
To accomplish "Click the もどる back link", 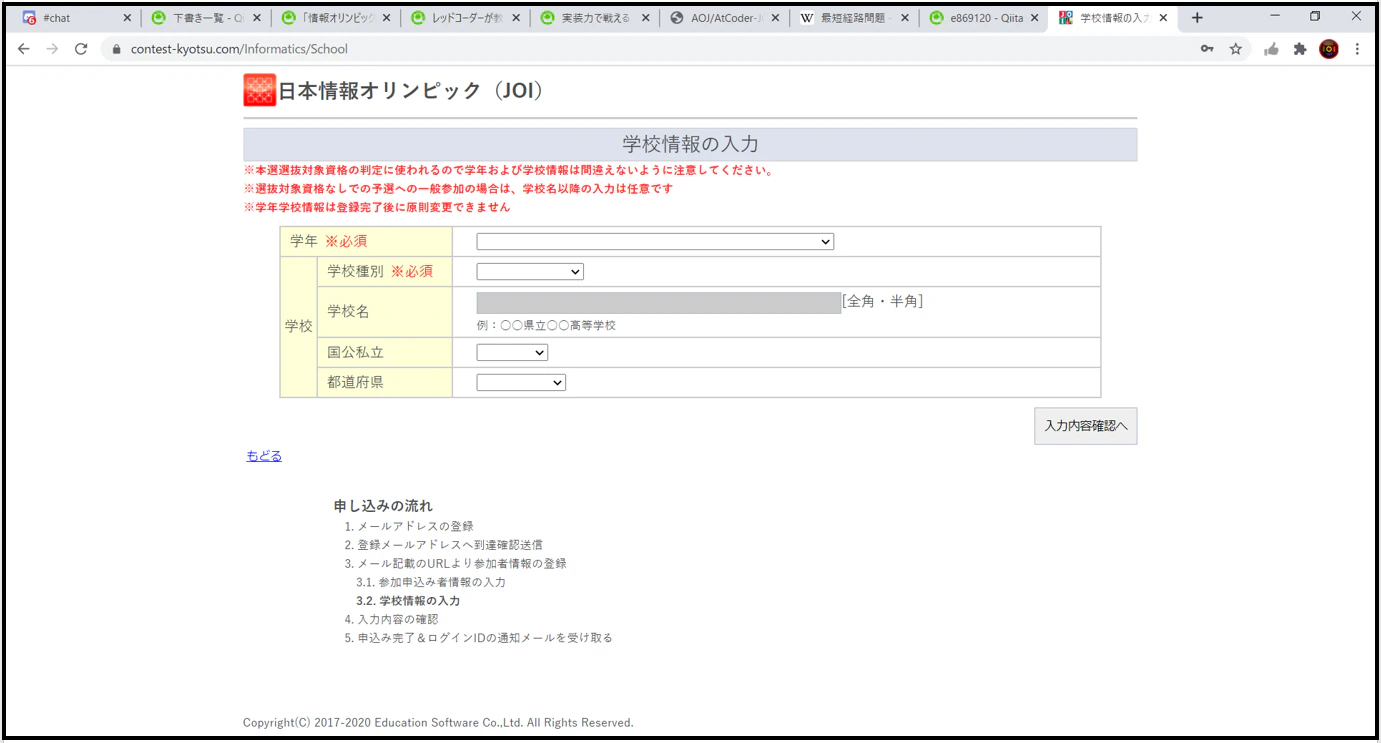I will click(x=264, y=456).
